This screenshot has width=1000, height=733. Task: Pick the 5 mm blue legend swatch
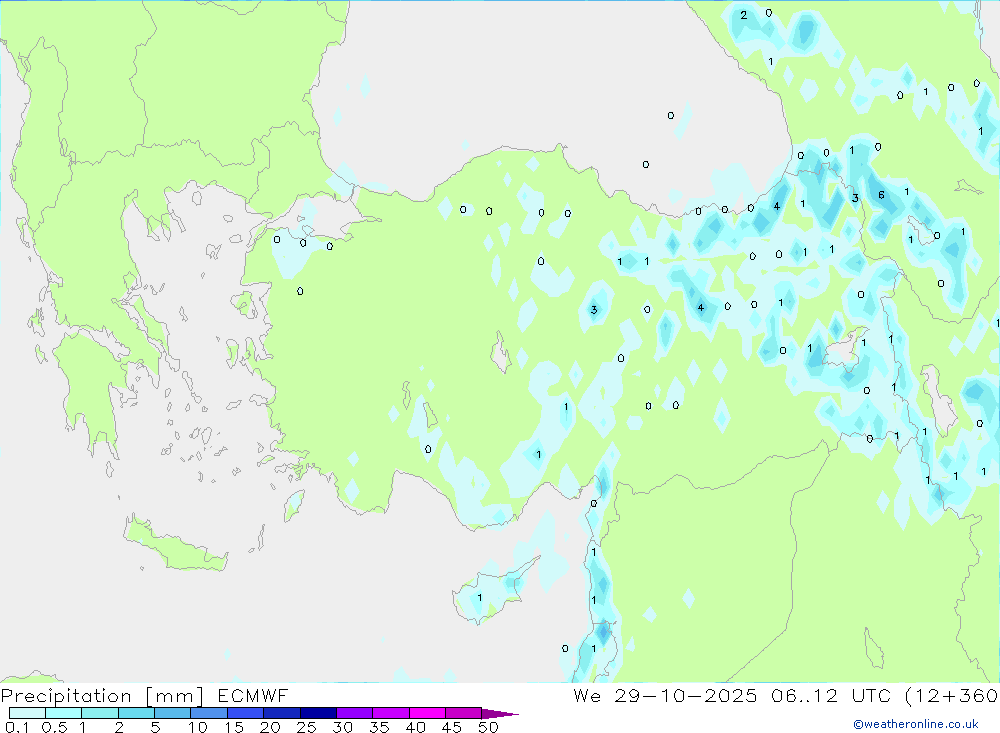[173, 713]
